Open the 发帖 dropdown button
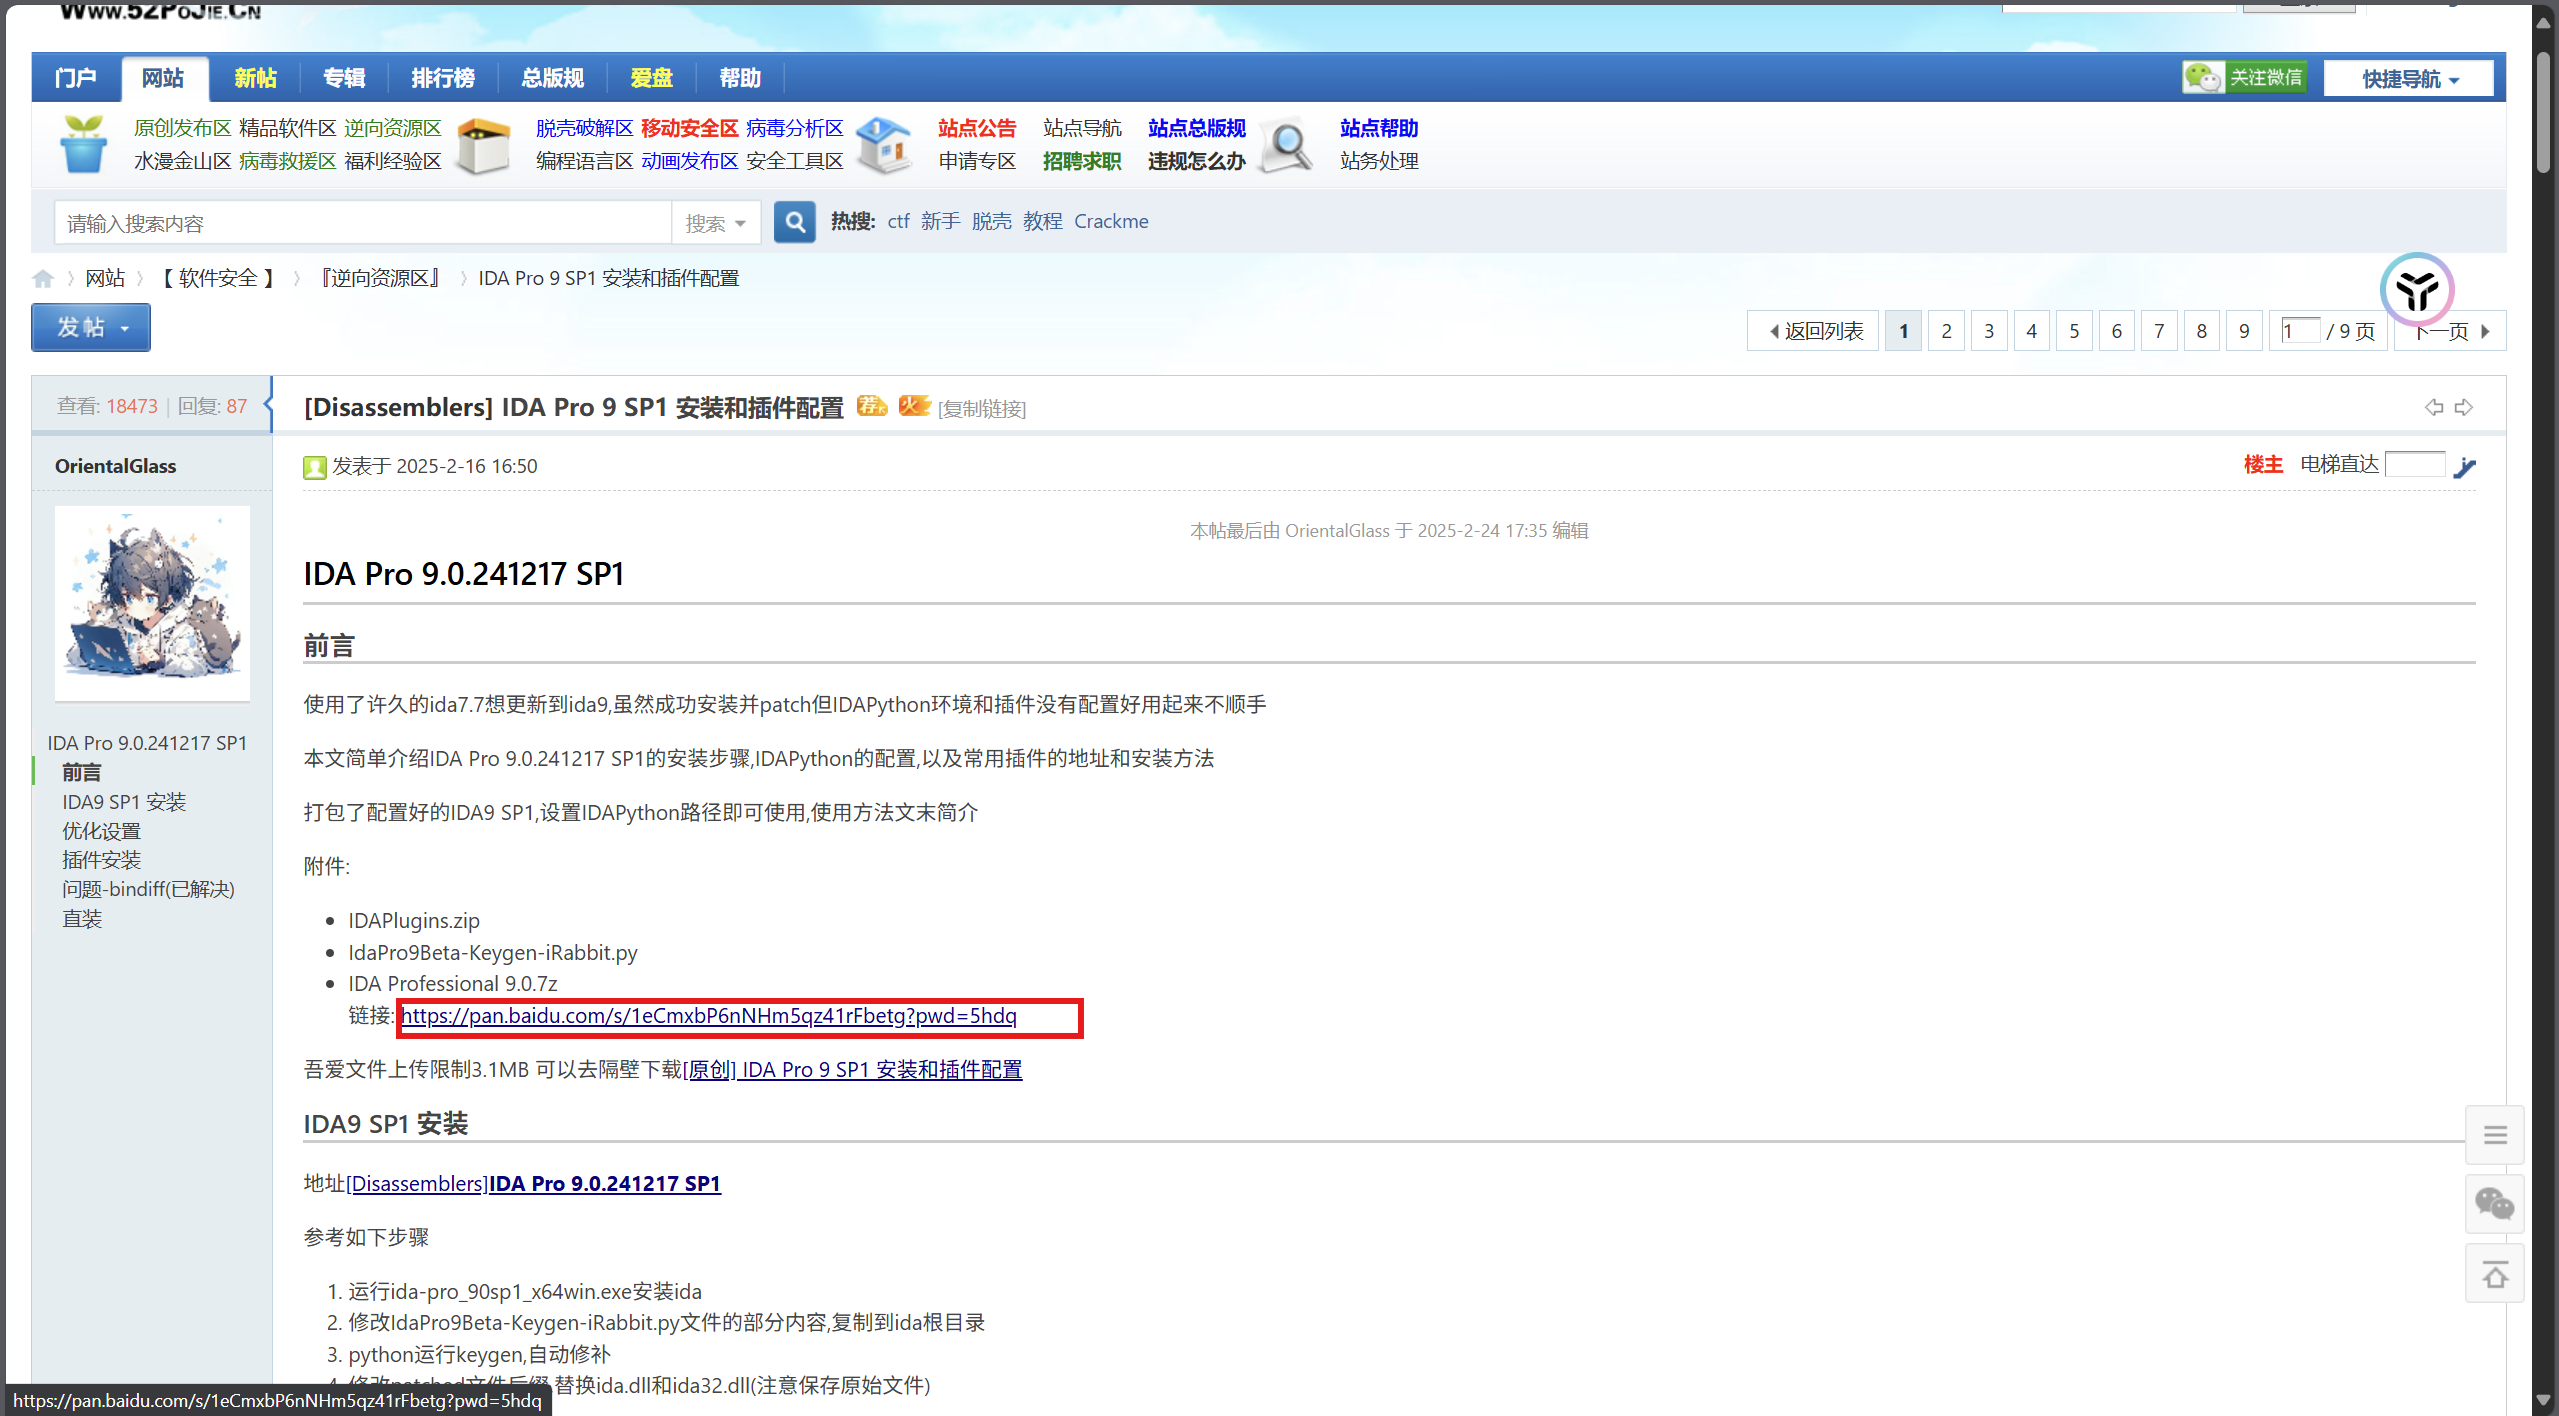The width and height of the screenshot is (2559, 1416). point(91,328)
